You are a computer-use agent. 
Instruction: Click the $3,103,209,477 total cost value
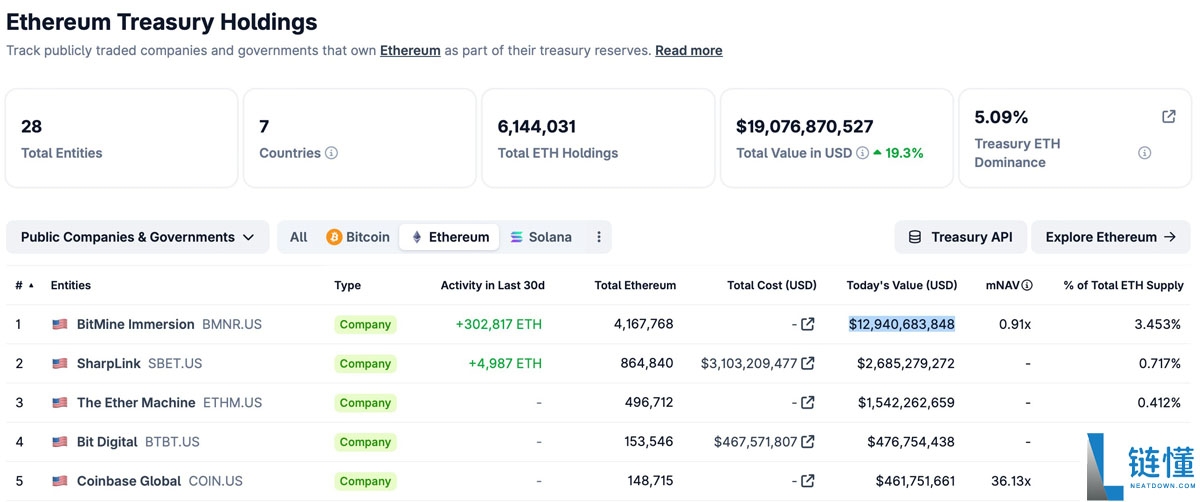(749, 363)
